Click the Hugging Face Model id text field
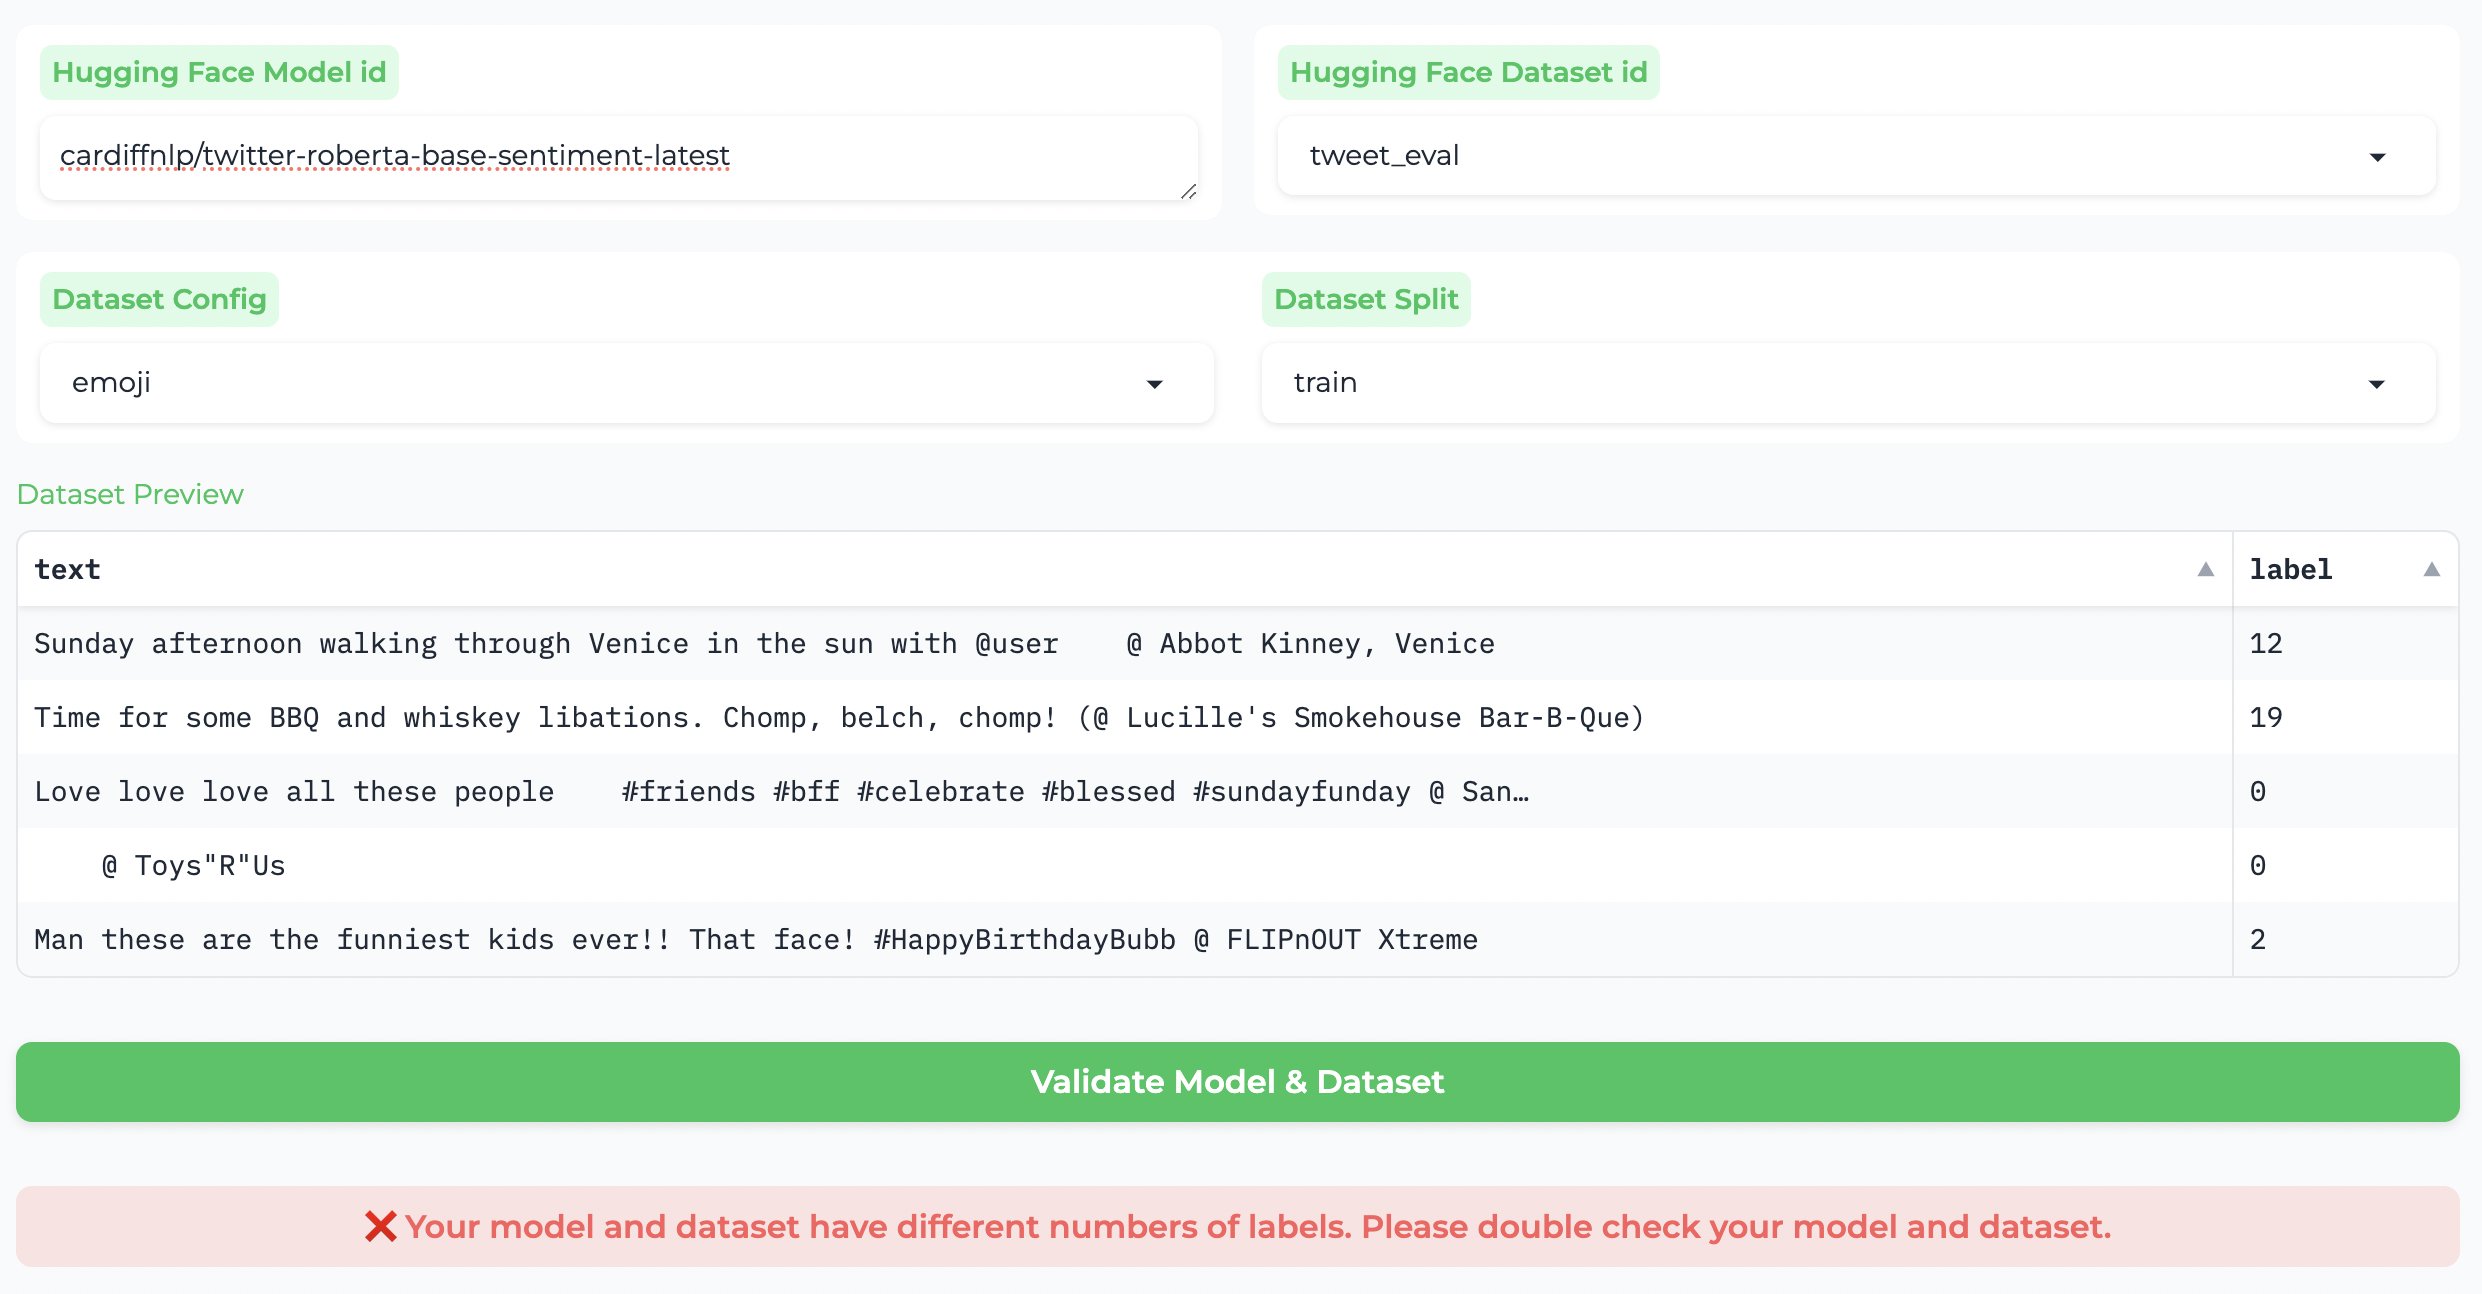Screen dimensions: 2482x1294 click(x=618, y=157)
